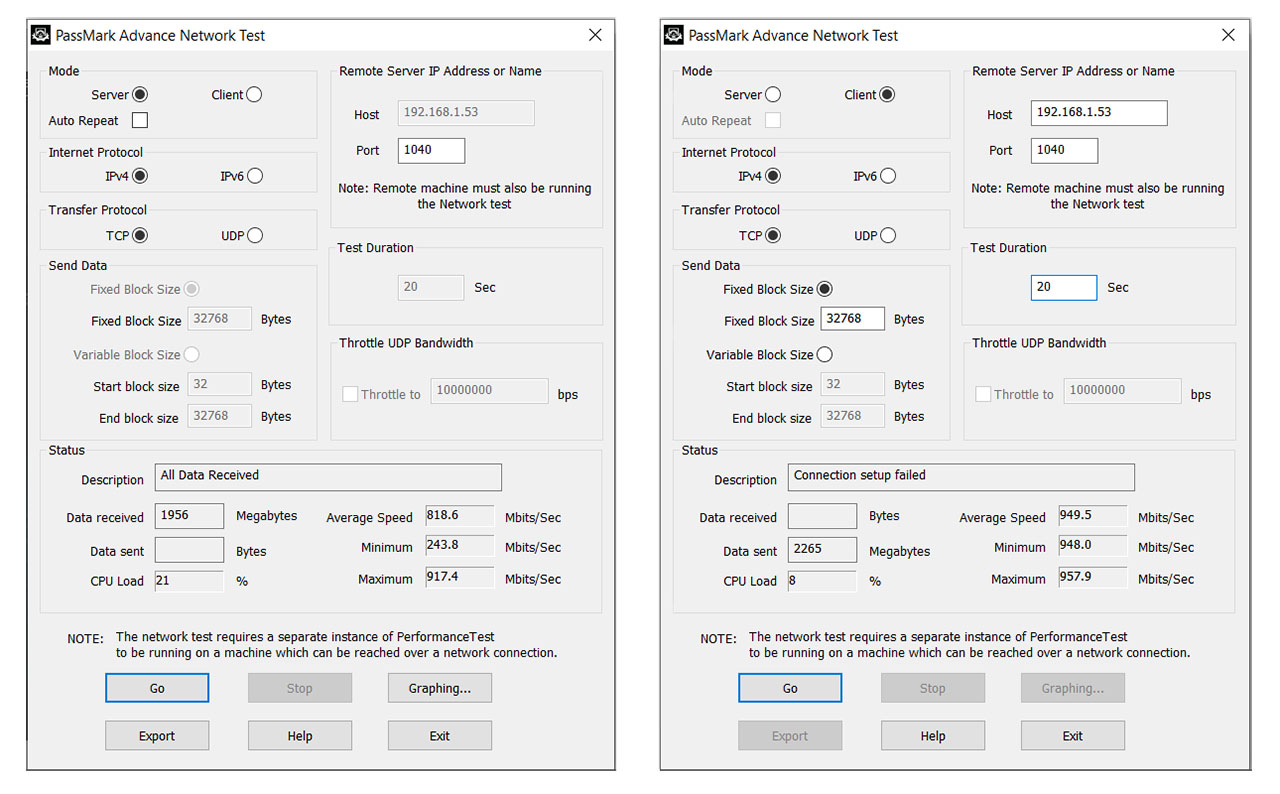Click the Test Duration field in the right window
This screenshot has width=1280, height=794.
tap(1064, 287)
